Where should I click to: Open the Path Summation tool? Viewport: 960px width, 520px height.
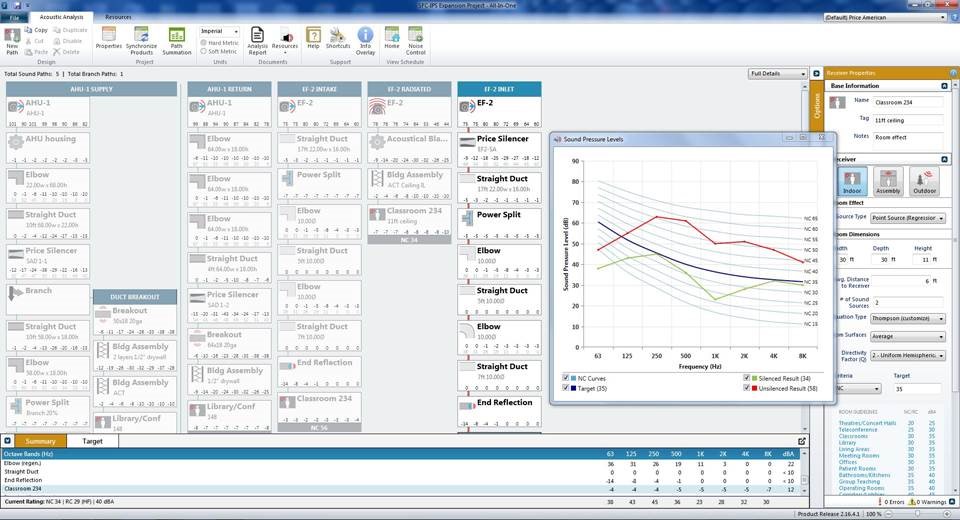pos(177,39)
